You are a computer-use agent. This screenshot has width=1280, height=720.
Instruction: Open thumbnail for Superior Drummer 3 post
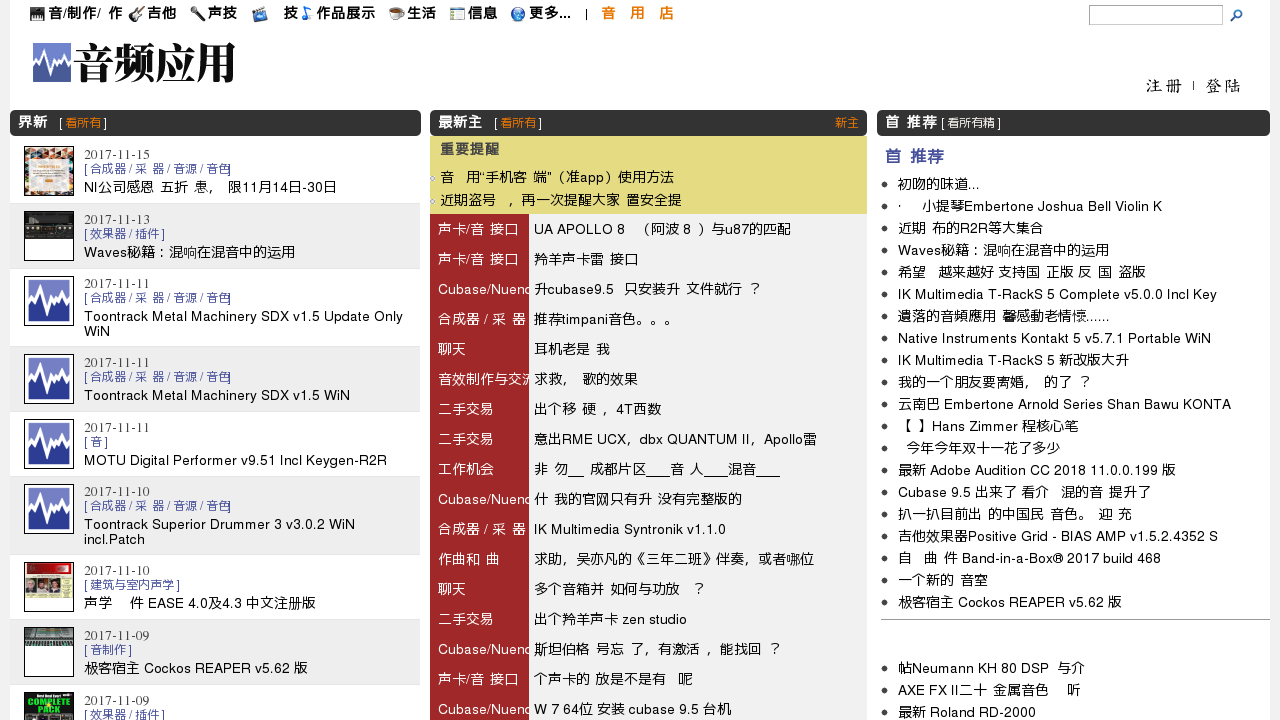coord(49,509)
